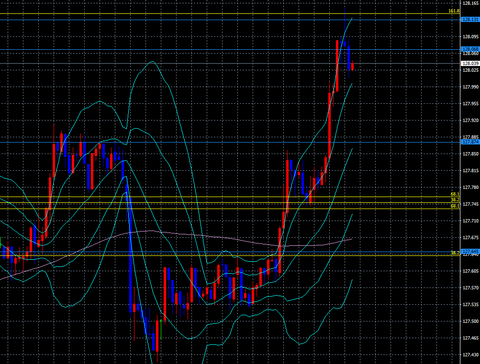The image size is (480, 364).
Task: Click the green candle at chart's left edge
Action: (1, 242)
